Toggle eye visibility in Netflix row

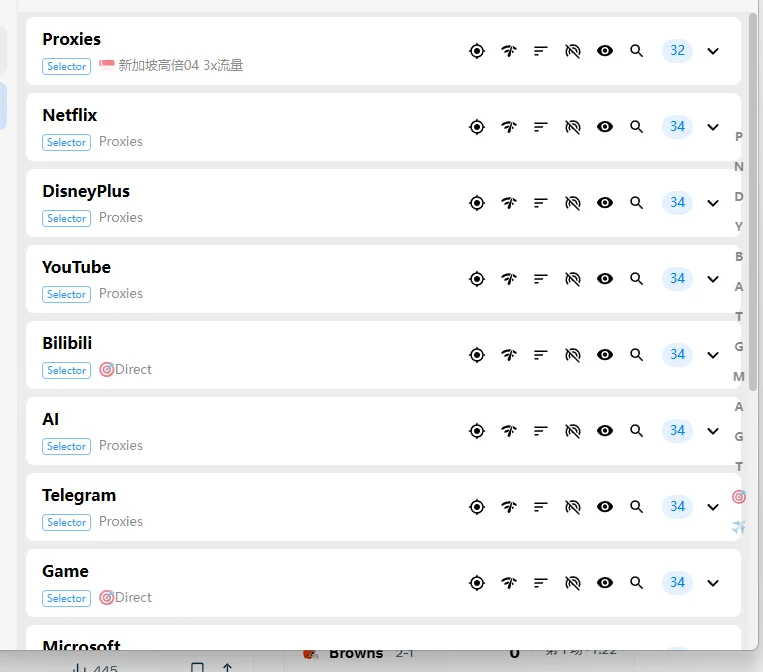click(x=605, y=127)
